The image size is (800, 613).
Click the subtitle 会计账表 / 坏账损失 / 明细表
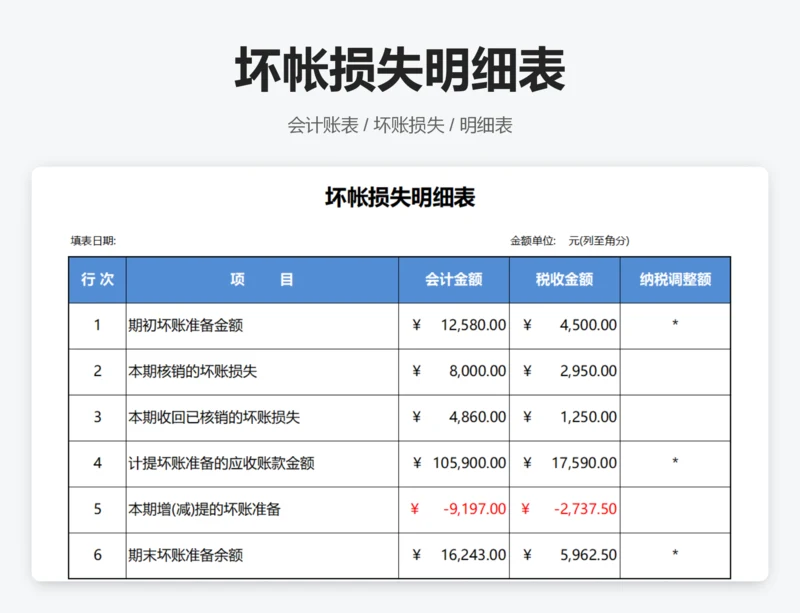(399, 125)
